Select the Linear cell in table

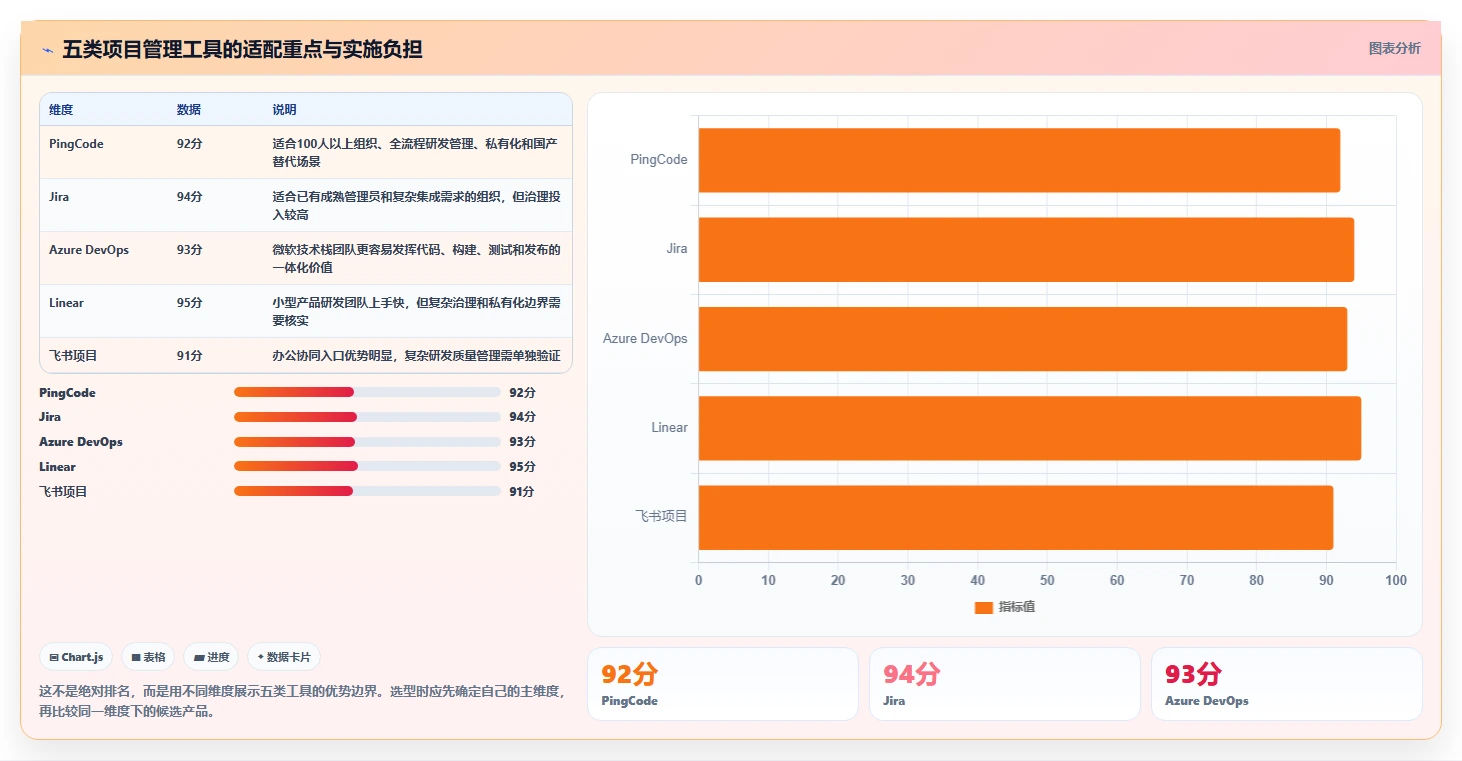66,303
